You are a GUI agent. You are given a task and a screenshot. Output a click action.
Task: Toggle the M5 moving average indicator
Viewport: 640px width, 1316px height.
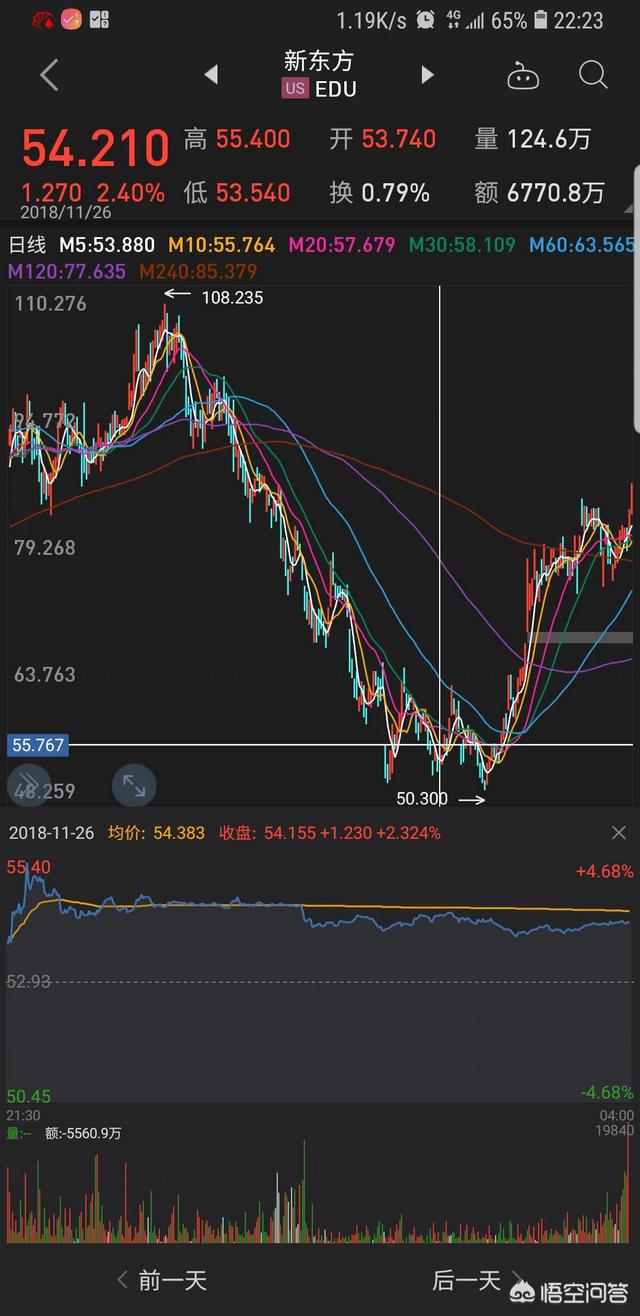[x=107, y=245]
